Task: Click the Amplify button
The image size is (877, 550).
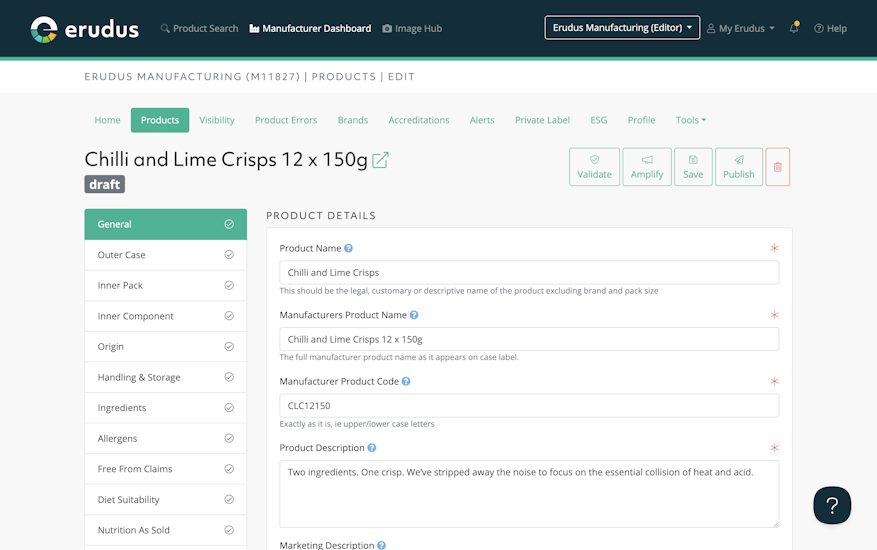Action: click(647, 167)
